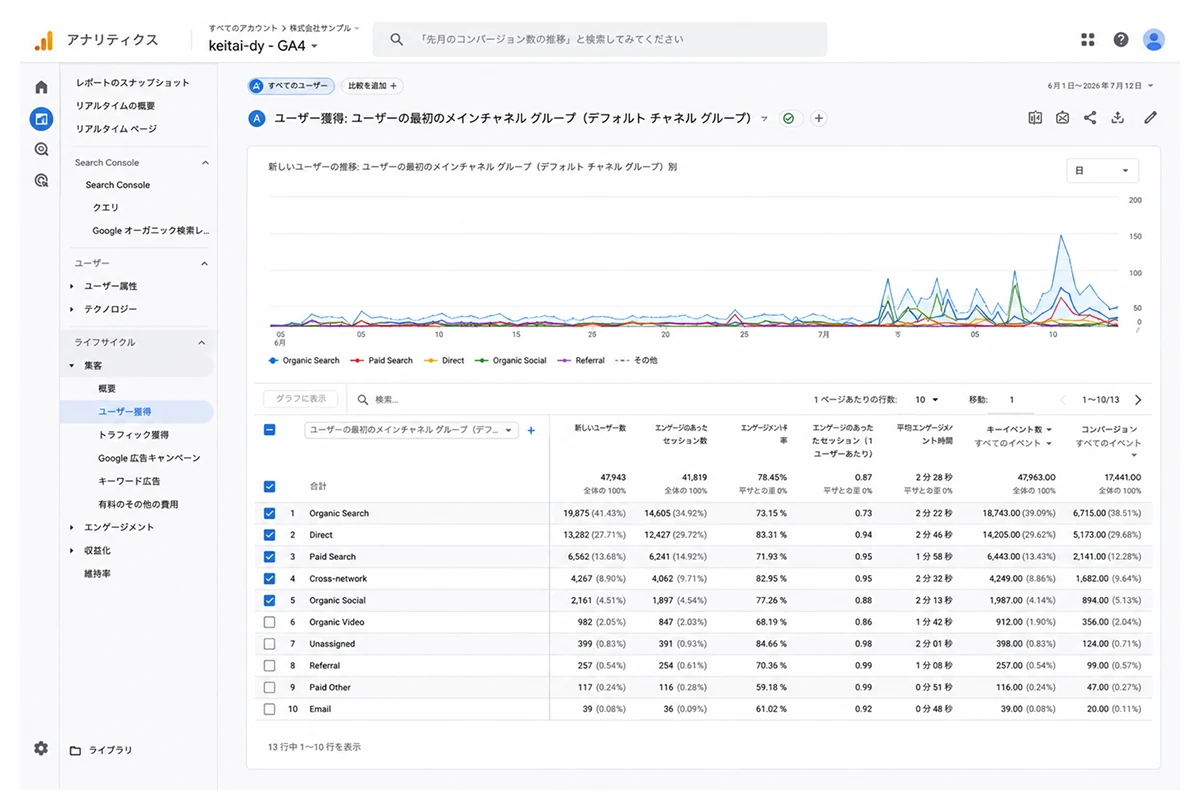Share this report via the share icon
This screenshot has height=800, width=1200.
(x=1090, y=118)
